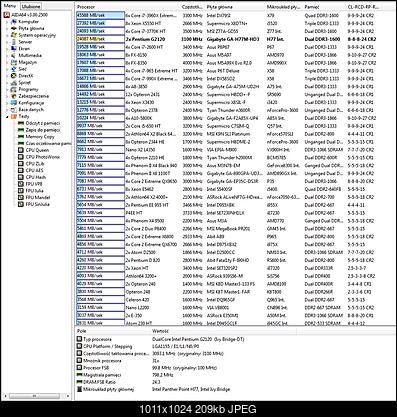
Task: Click the Typ procesora field icon
Action: [79, 339]
